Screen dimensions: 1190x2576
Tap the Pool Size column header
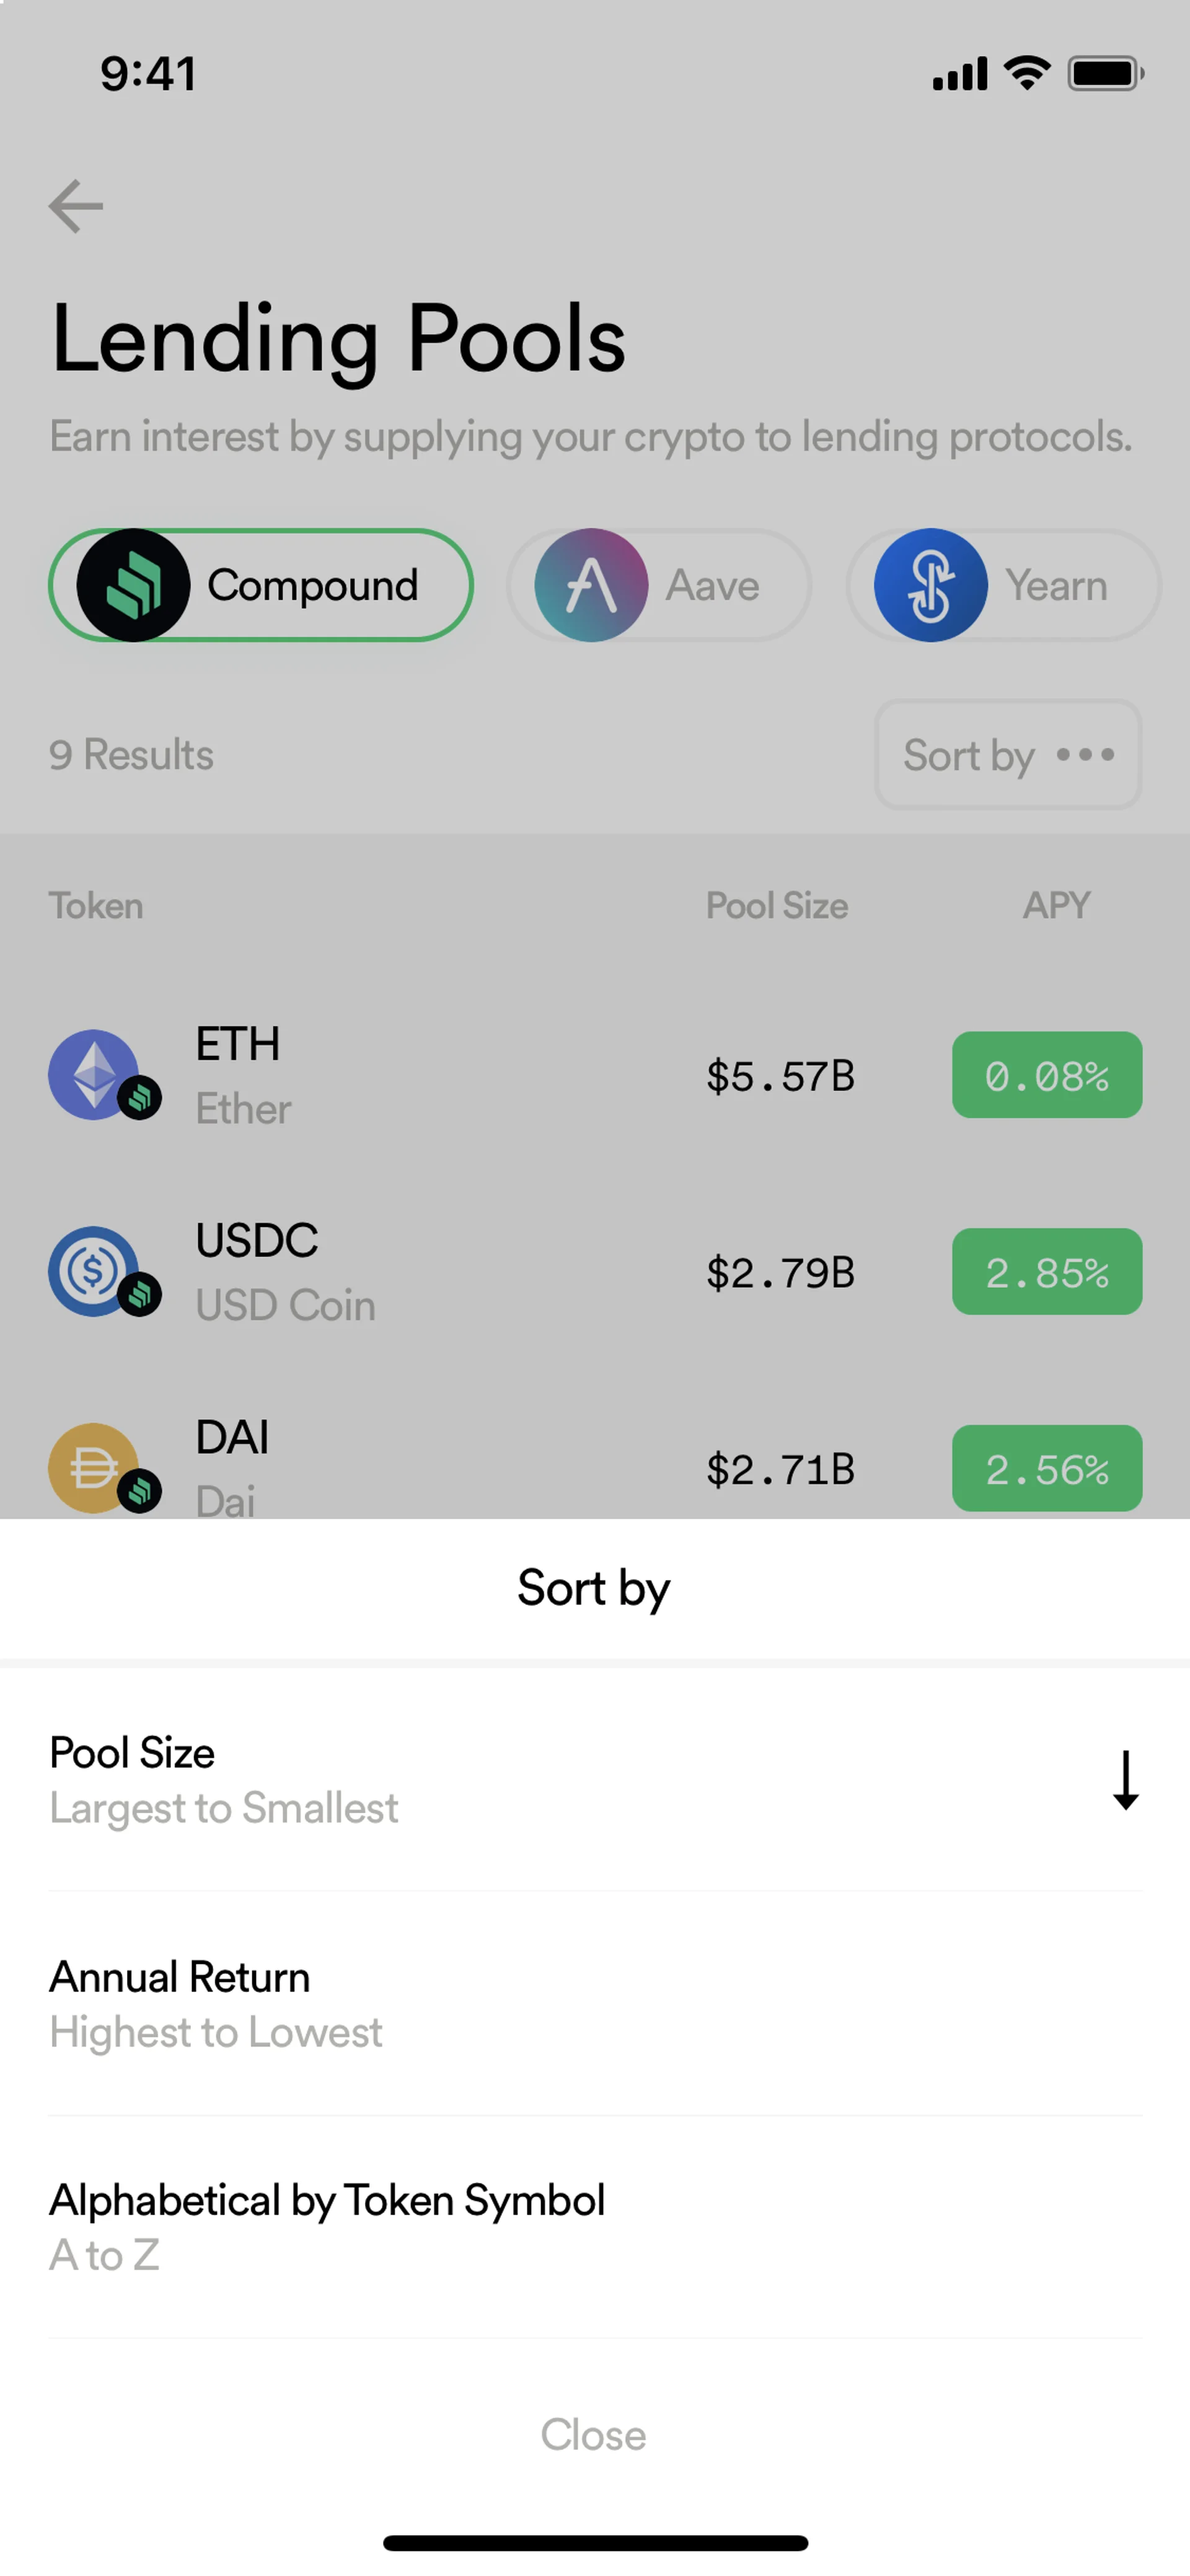(776, 906)
